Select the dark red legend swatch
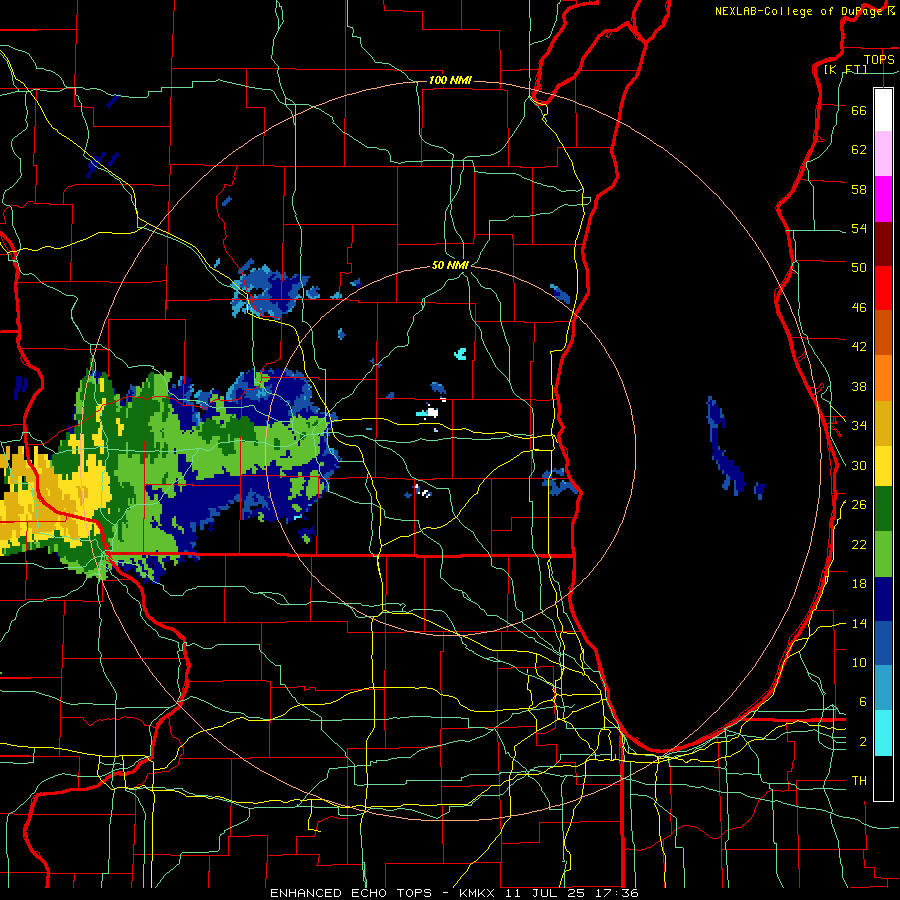 coord(883,244)
